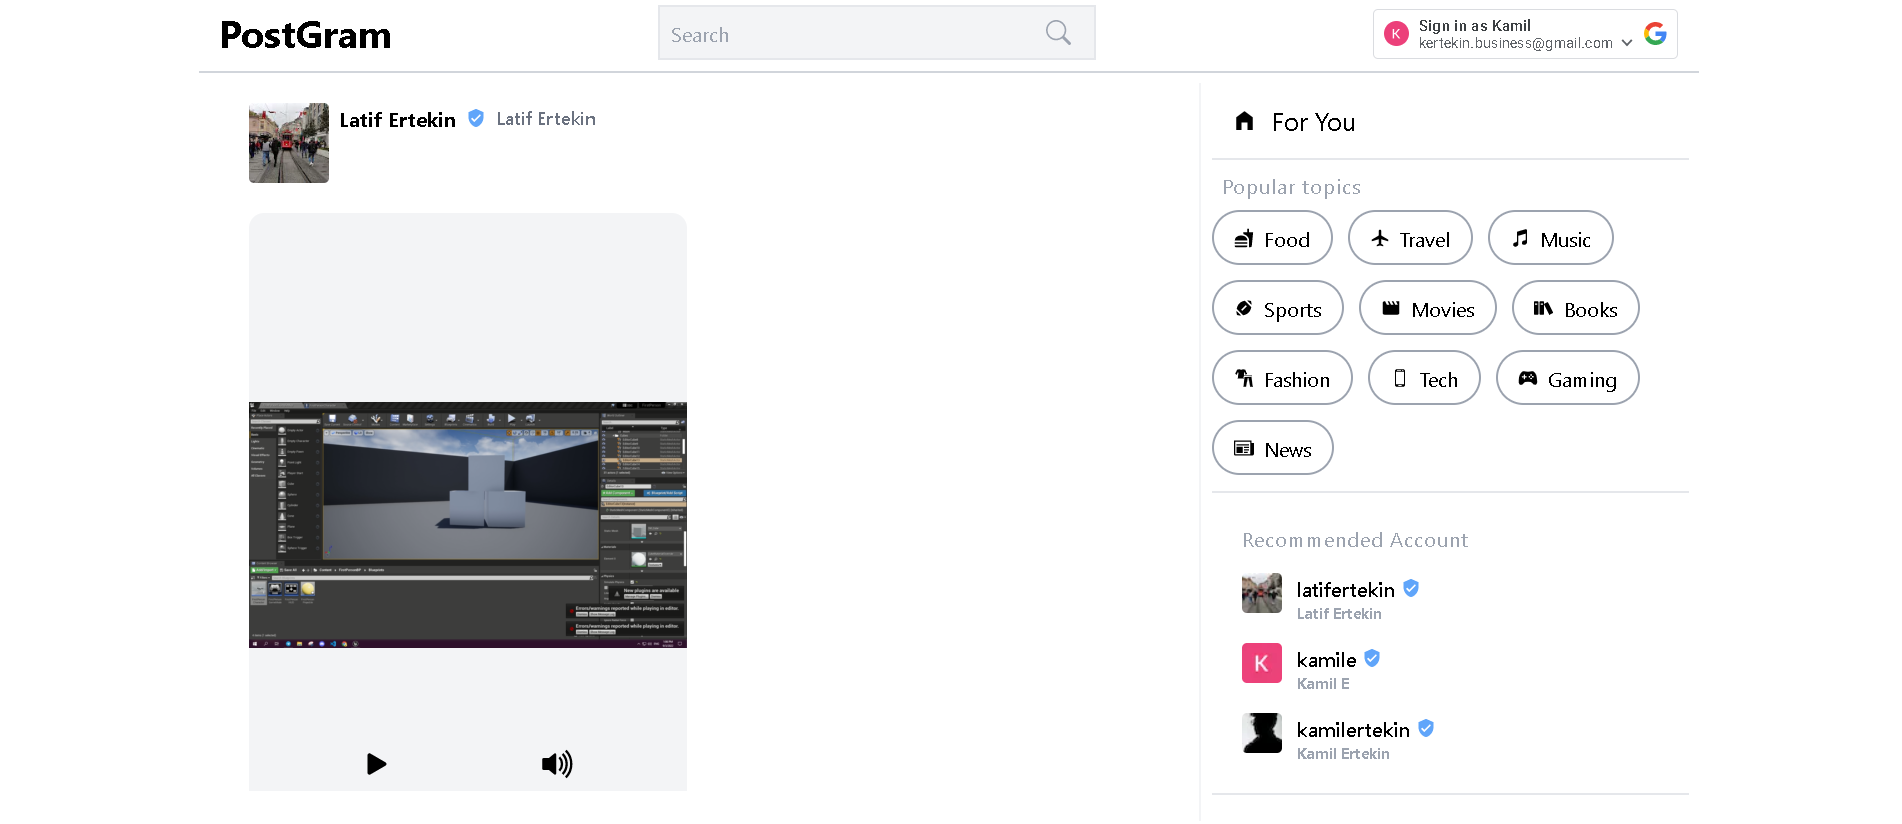Image resolution: width=1902 pixels, height=824 pixels.
Task: Click the verified badge beside kamile
Action: pyautogui.click(x=1372, y=658)
